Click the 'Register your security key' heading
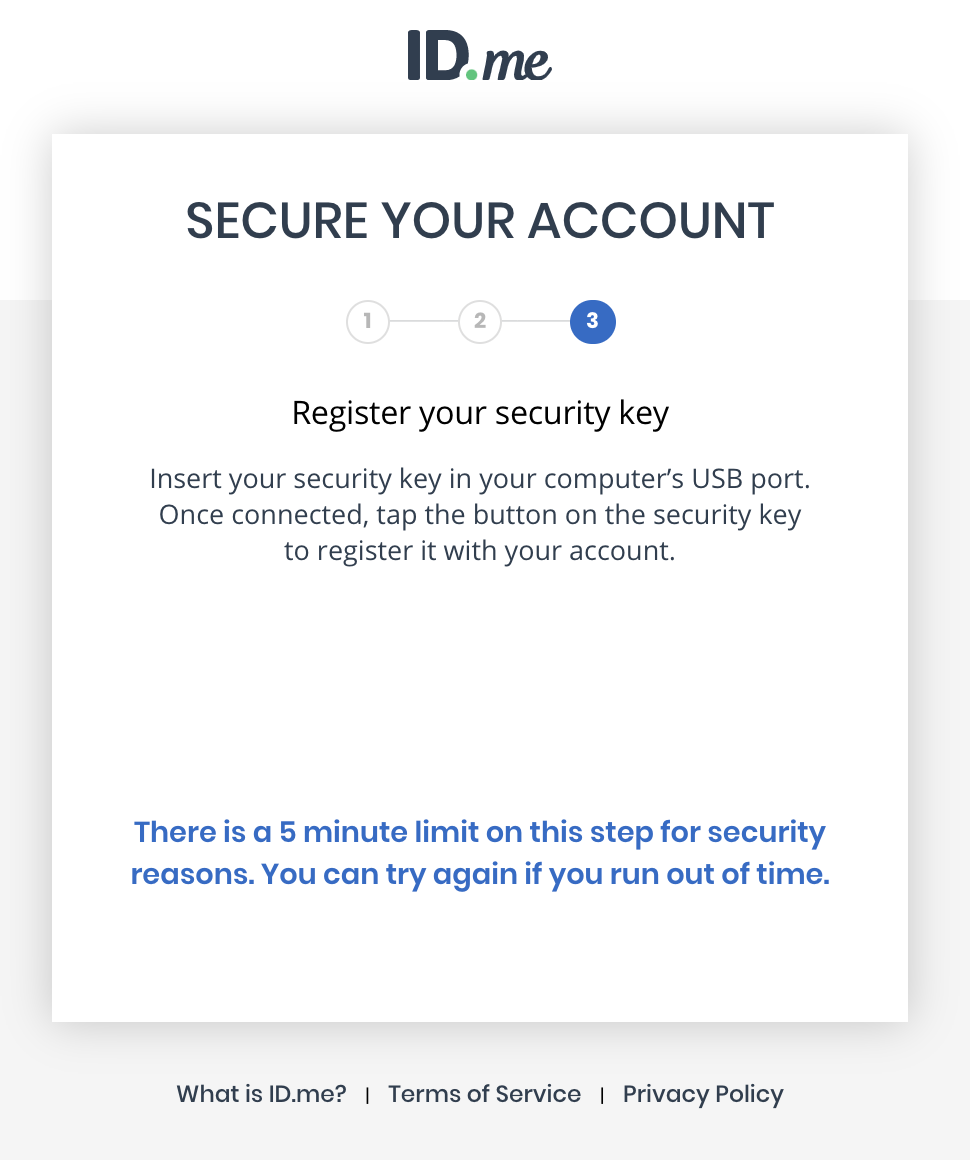Screen dimensions: 970x1160 tap(480, 412)
